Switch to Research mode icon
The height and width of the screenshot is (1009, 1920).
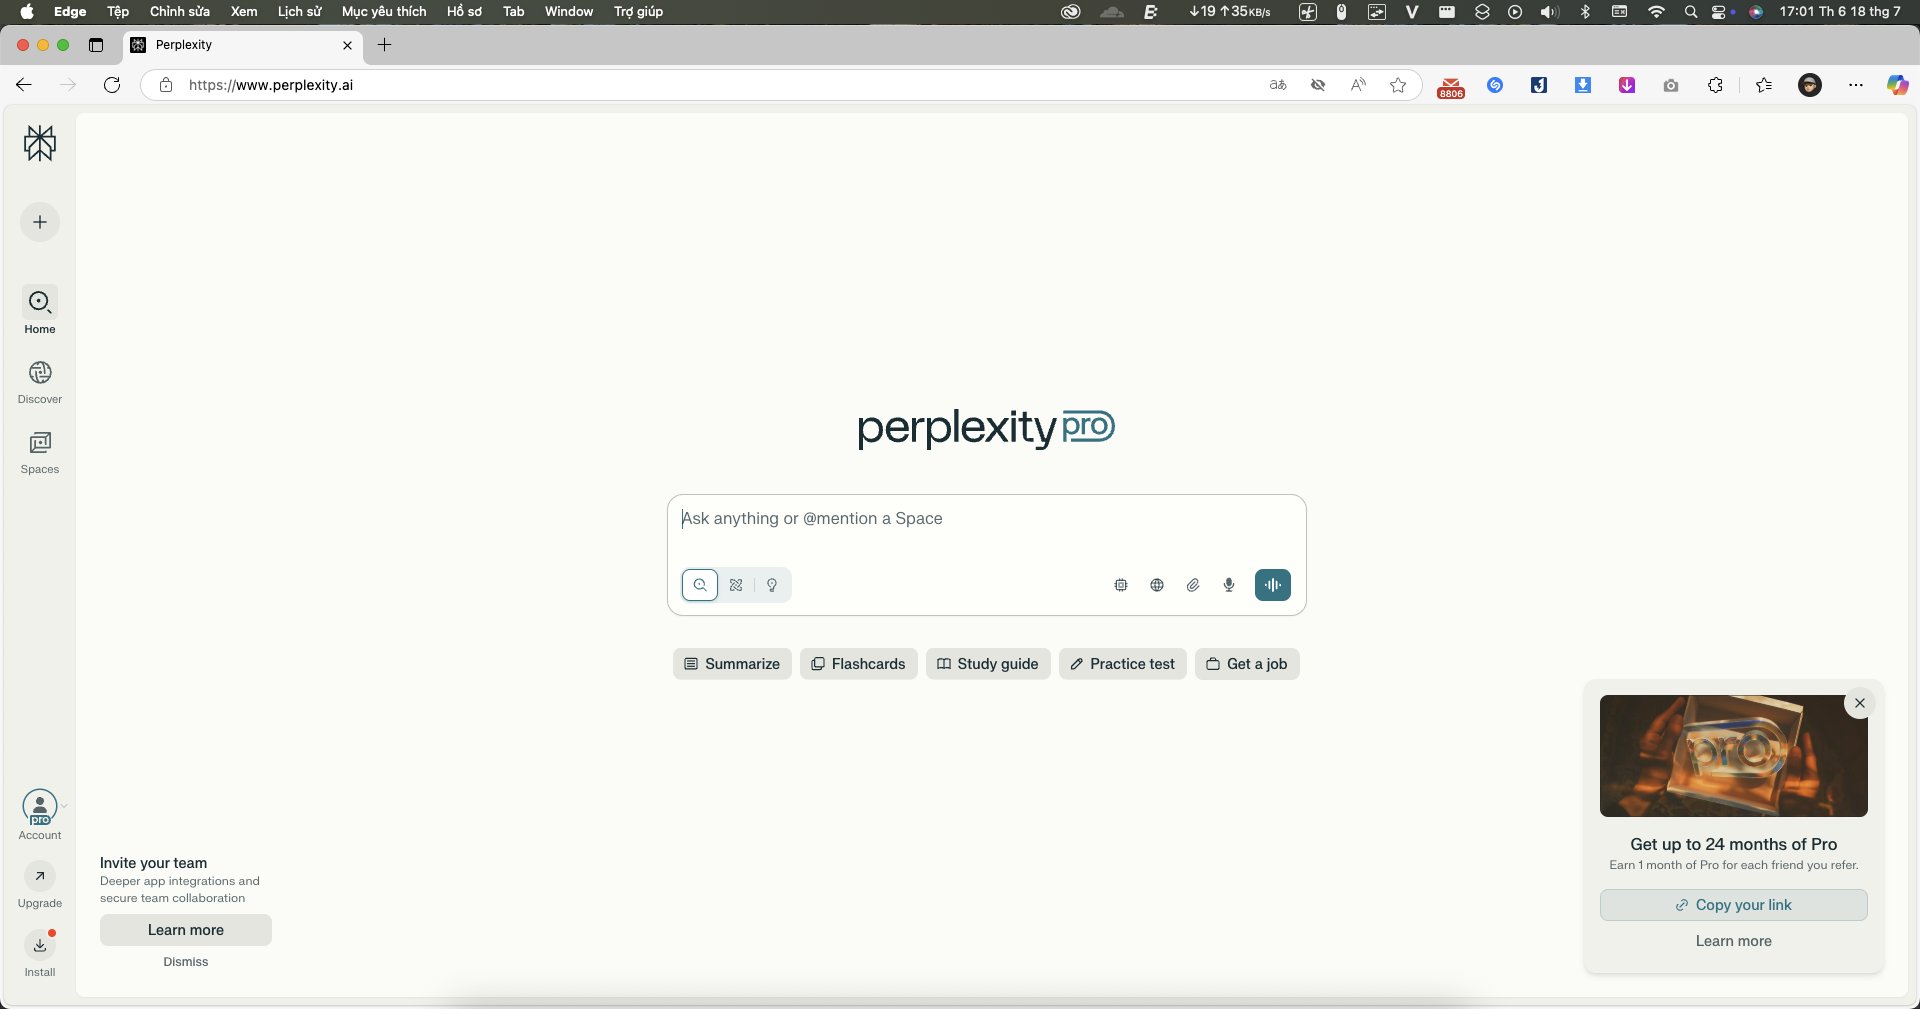point(736,585)
